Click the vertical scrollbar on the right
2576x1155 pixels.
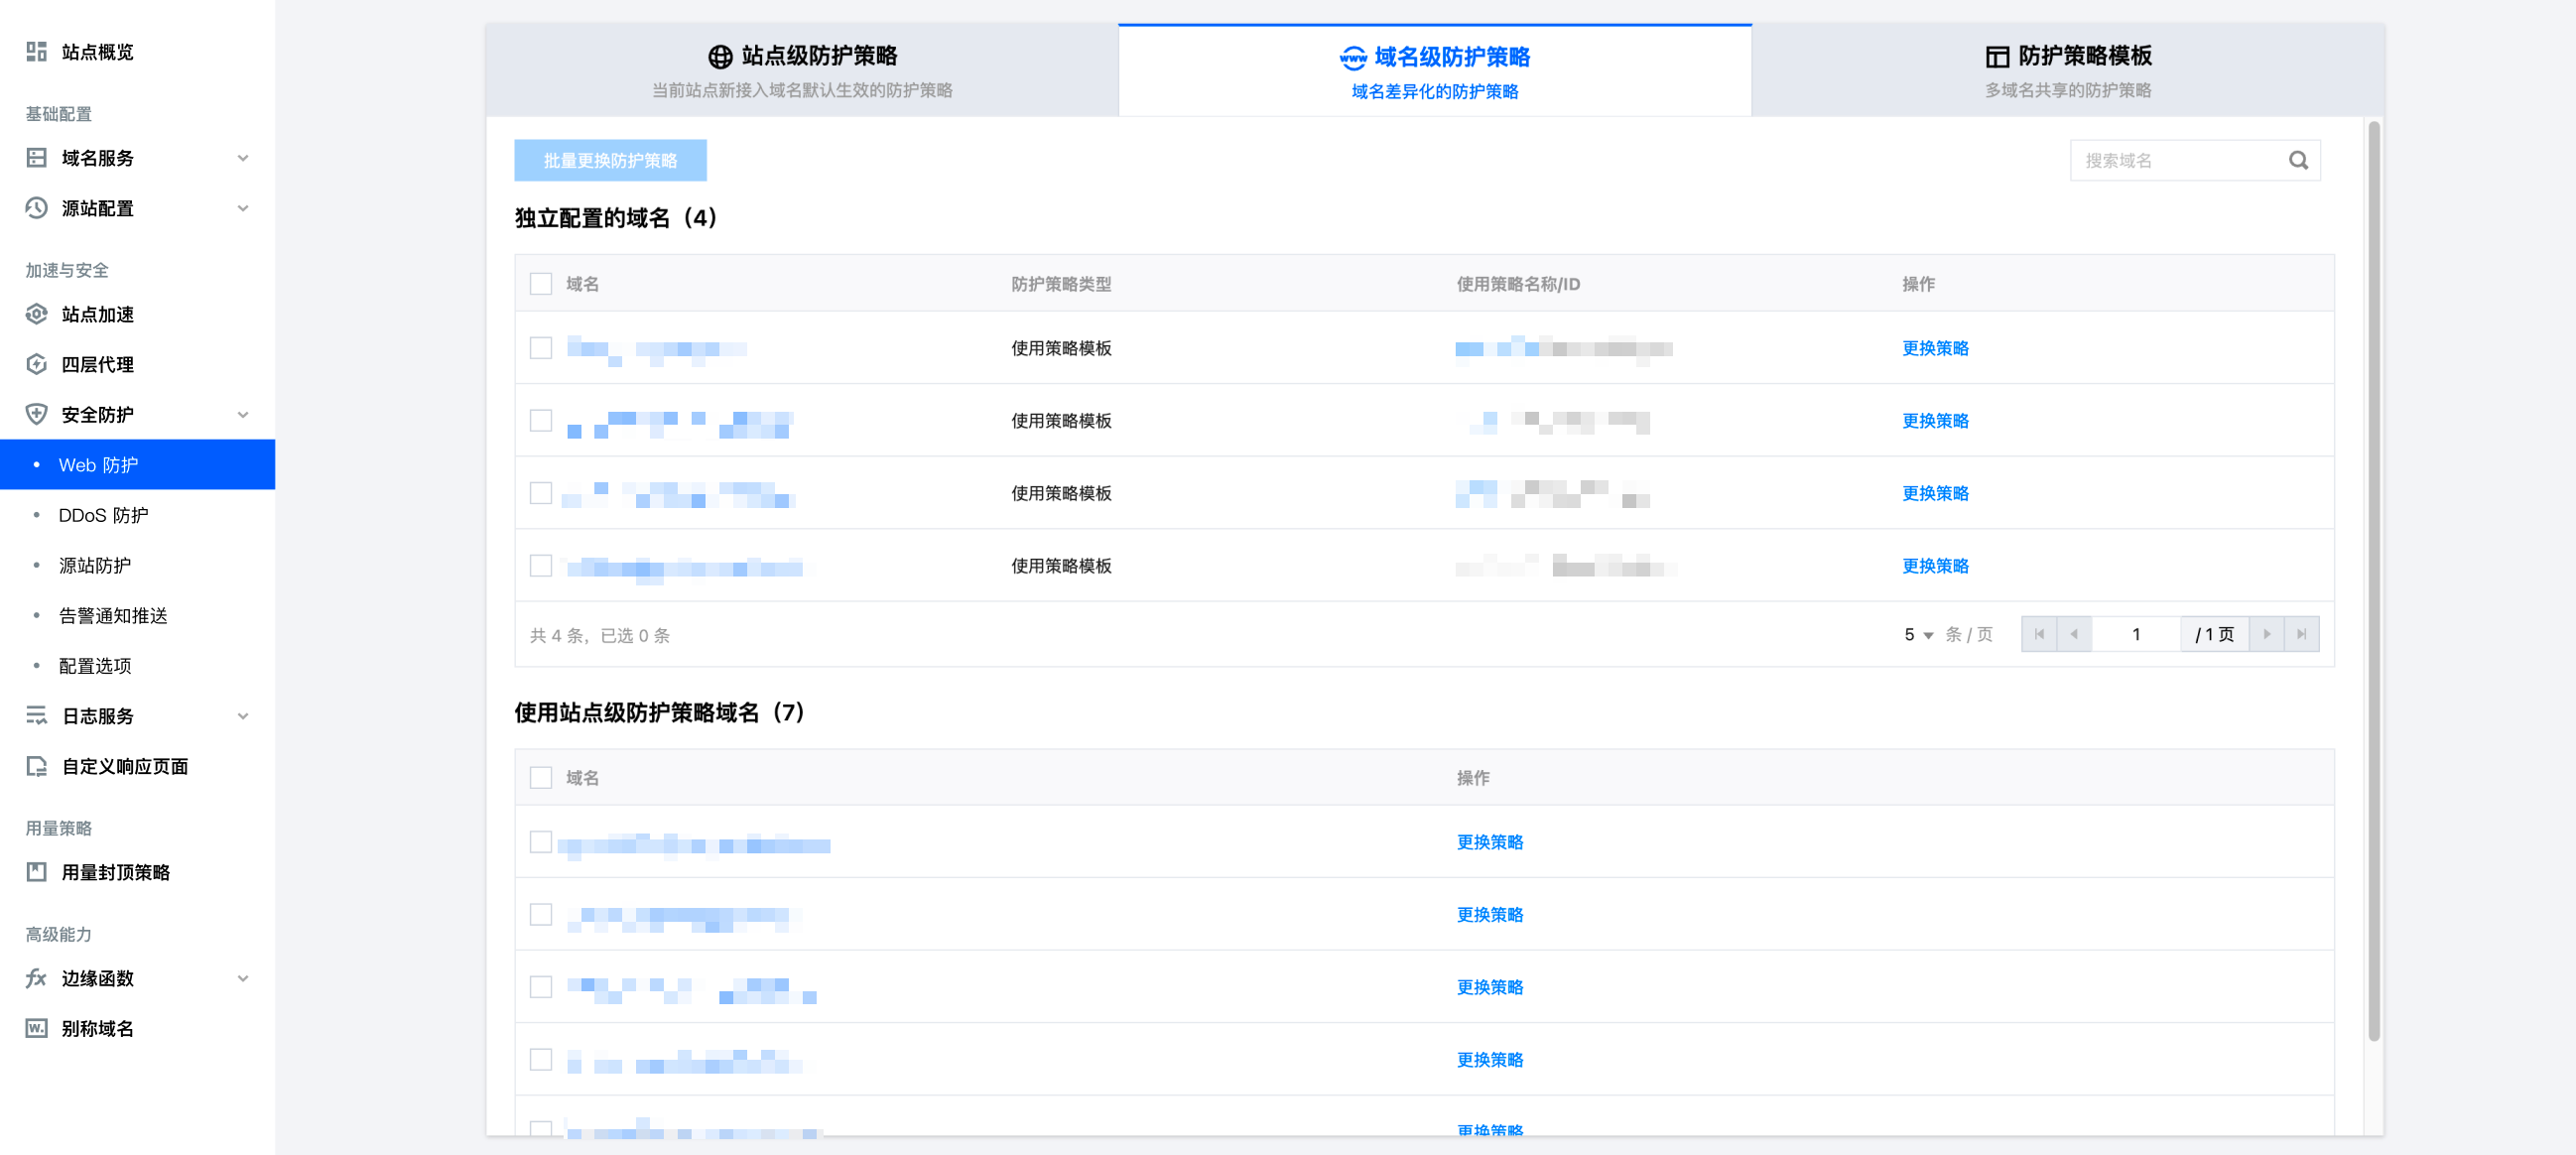tap(2373, 580)
